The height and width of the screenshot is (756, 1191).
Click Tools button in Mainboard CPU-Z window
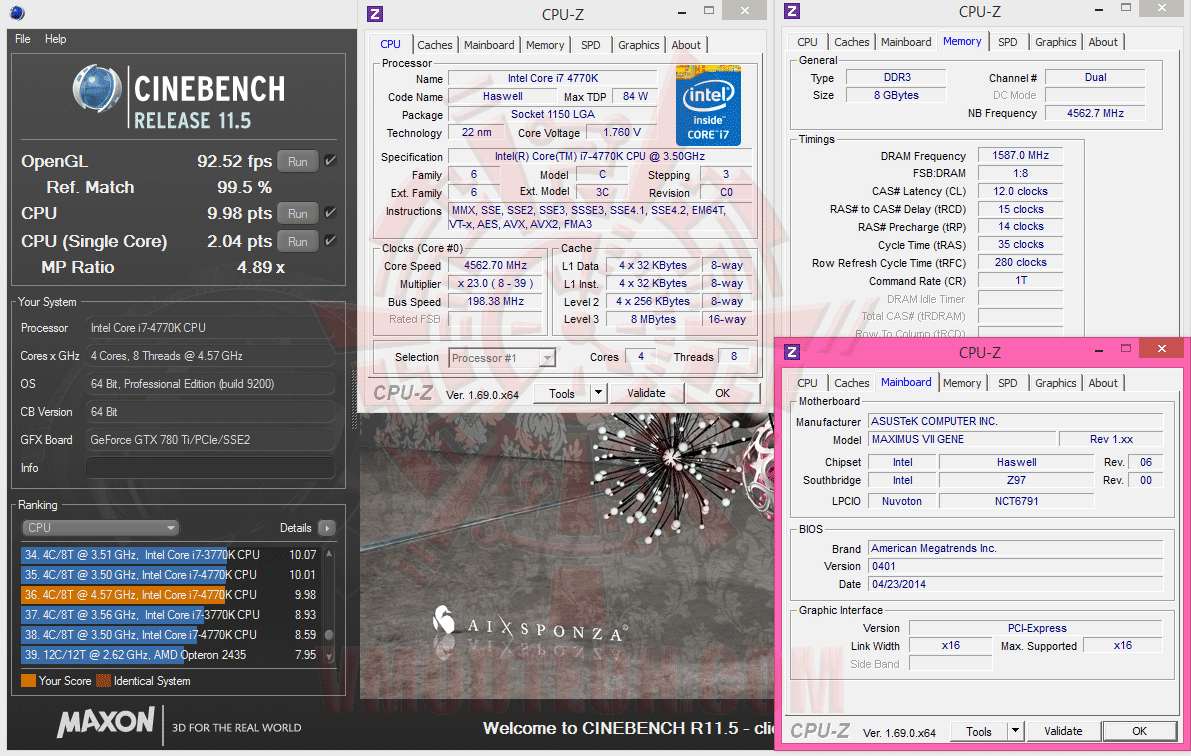point(979,731)
